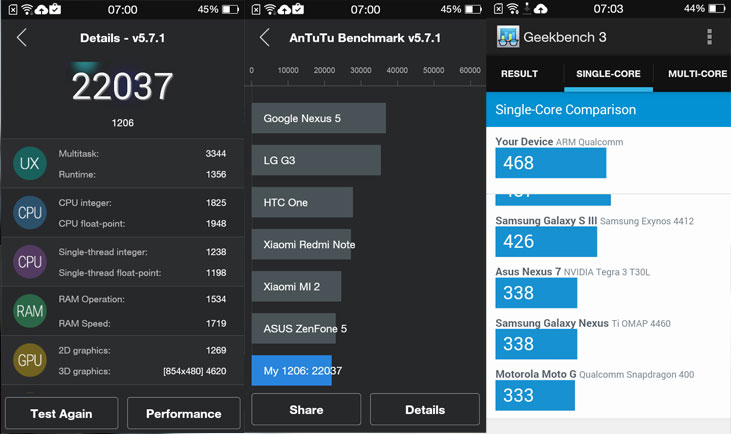Image resolution: width=731 pixels, height=434 pixels.
Task: Tap the 22037 total score
Action: pyautogui.click(x=122, y=86)
